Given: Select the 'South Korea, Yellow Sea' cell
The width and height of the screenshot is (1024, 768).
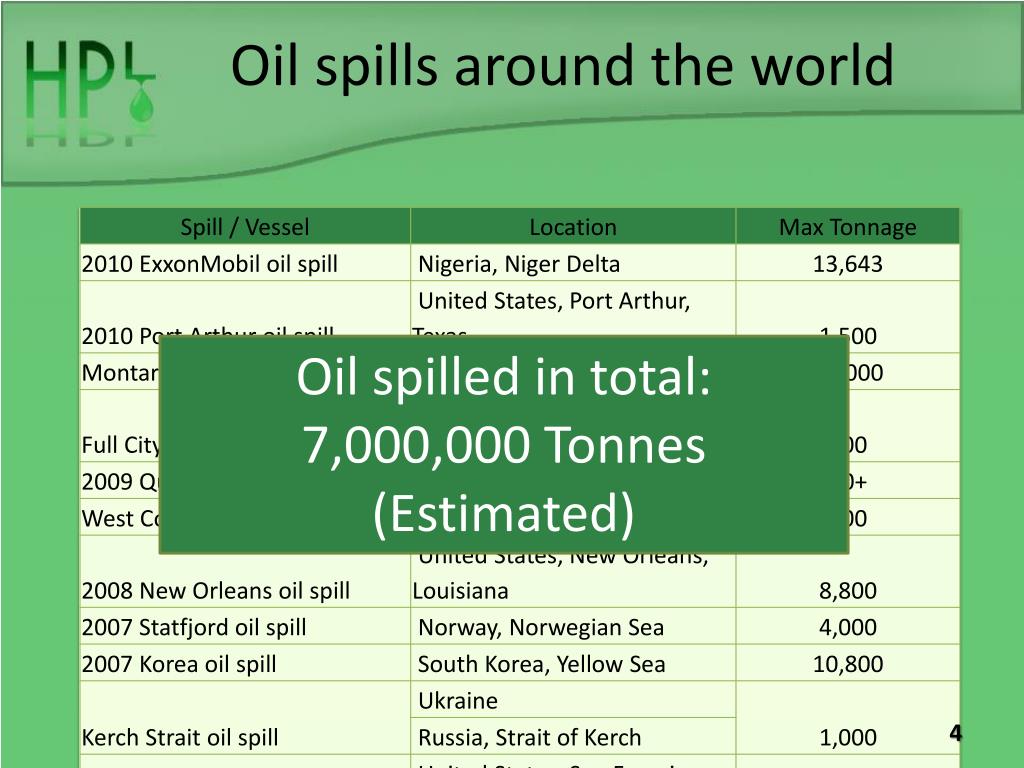Looking at the screenshot, I should pyautogui.click(x=573, y=663).
